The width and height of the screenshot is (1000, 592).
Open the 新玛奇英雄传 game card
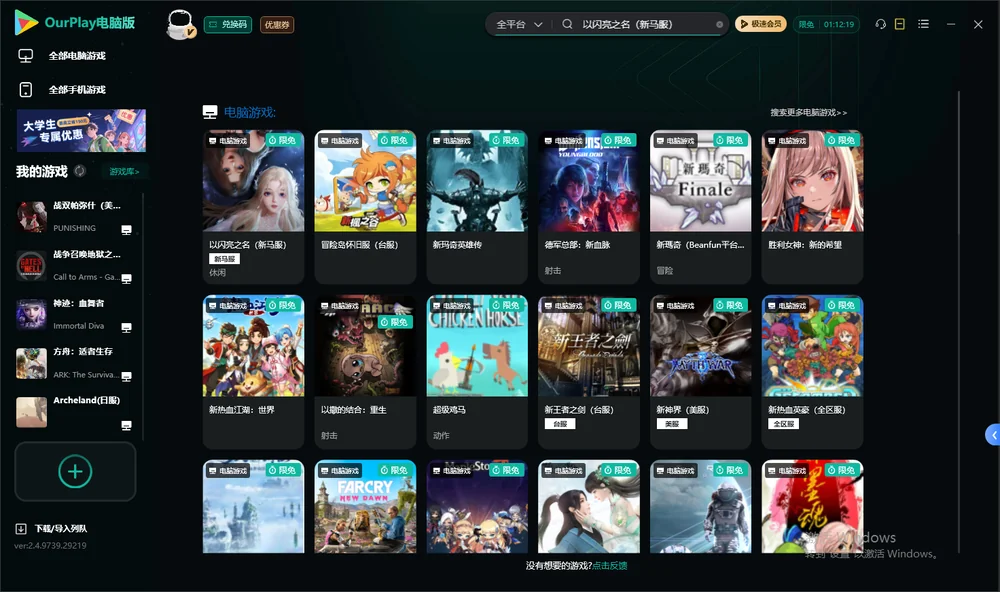click(x=477, y=207)
